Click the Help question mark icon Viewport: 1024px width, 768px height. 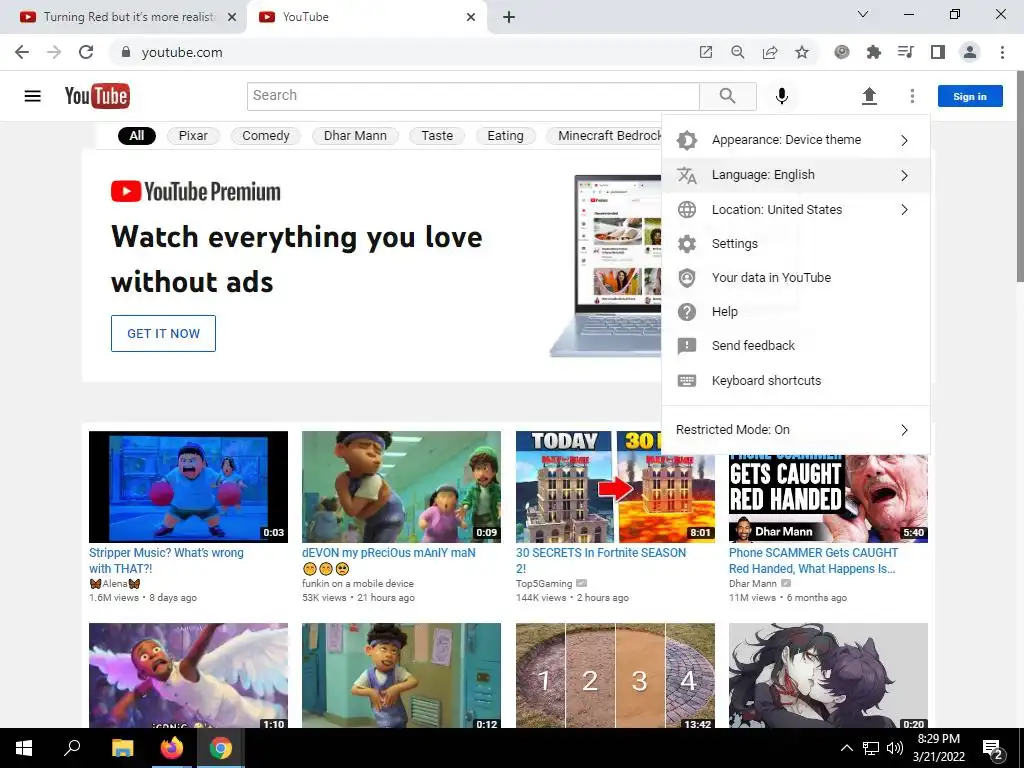[686, 312]
